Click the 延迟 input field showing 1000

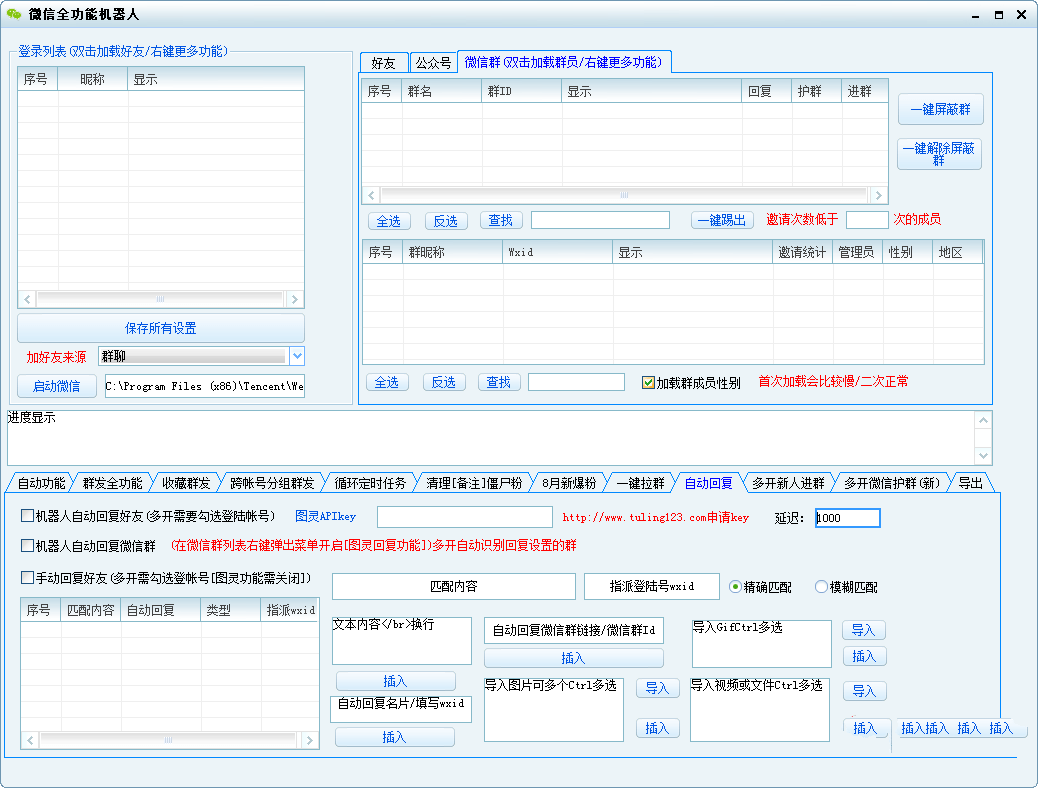click(x=847, y=518)
